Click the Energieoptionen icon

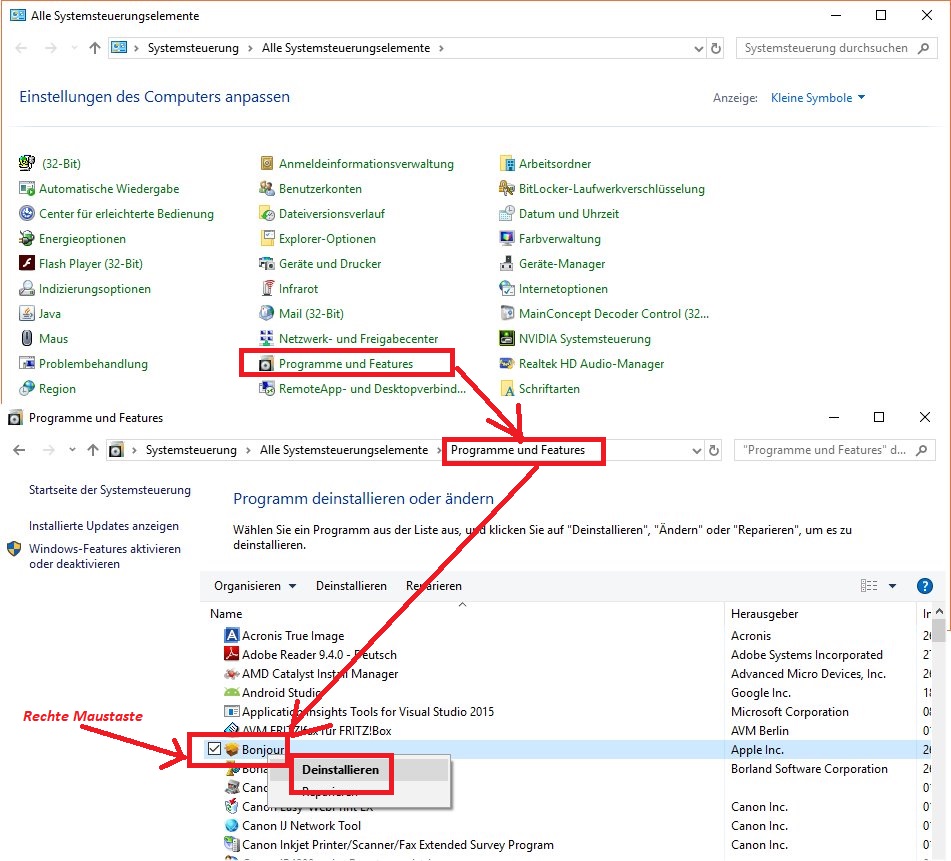click(x=27, y=238)
